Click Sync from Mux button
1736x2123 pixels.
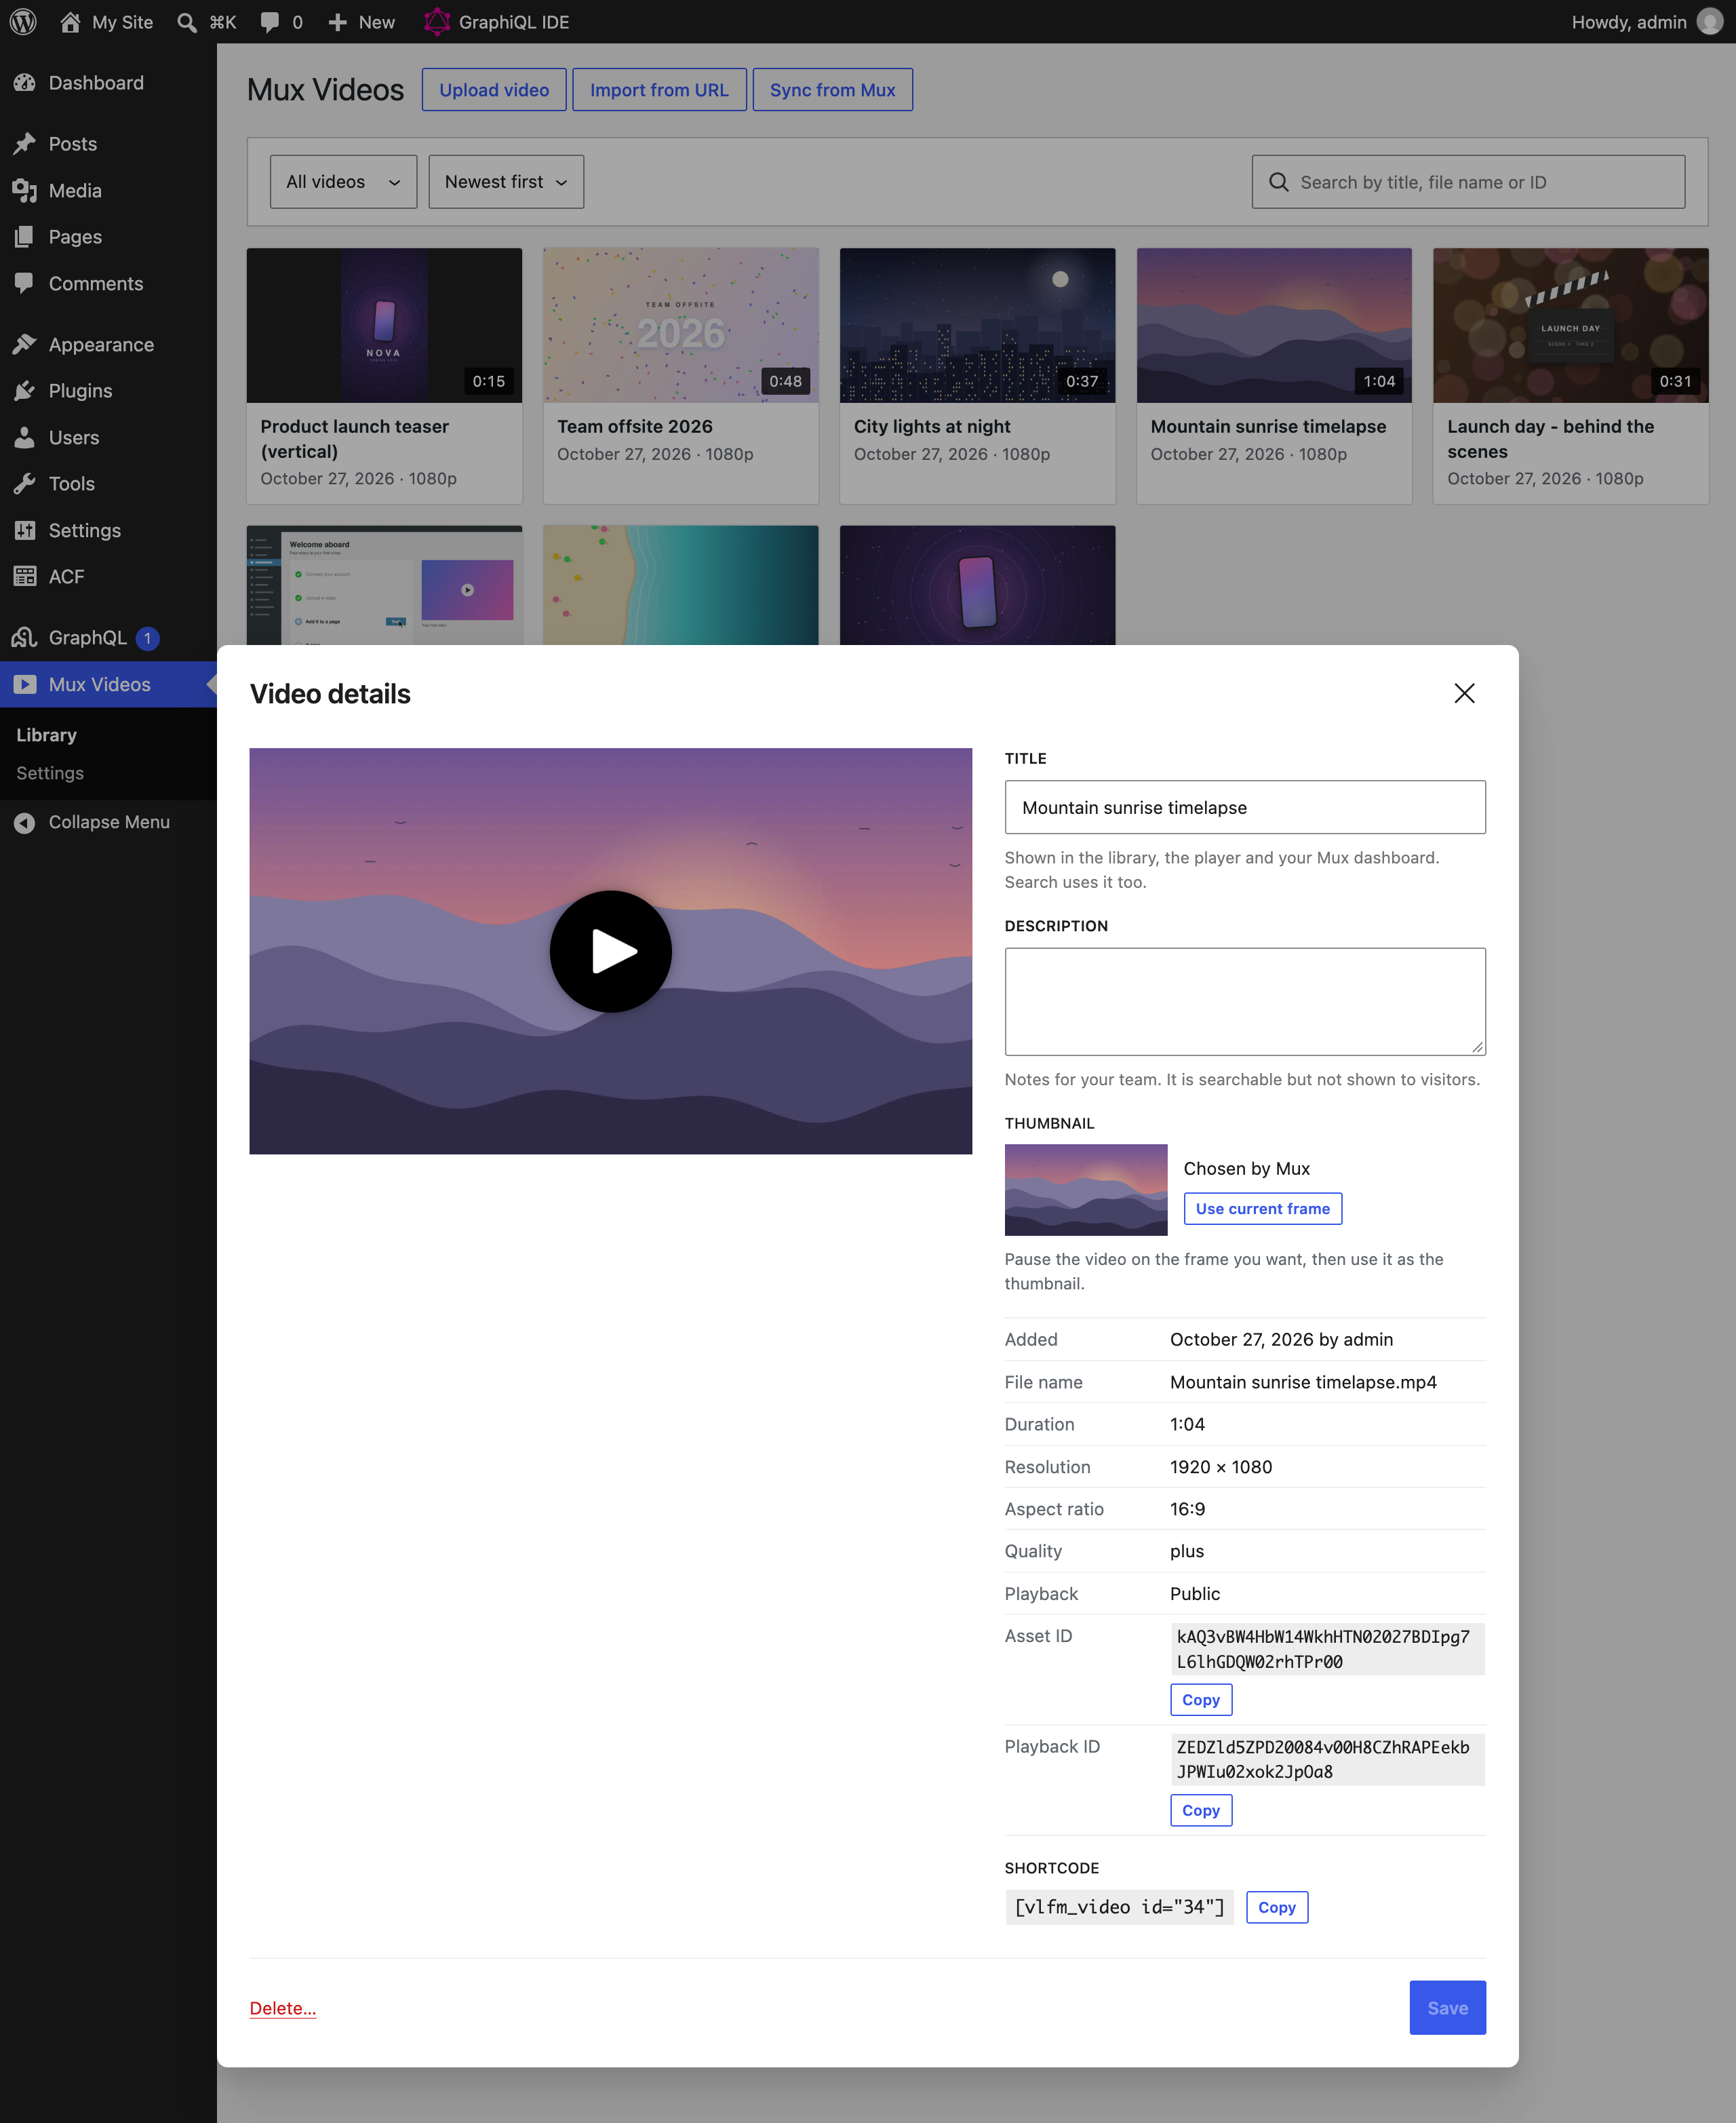coord(832,90)
